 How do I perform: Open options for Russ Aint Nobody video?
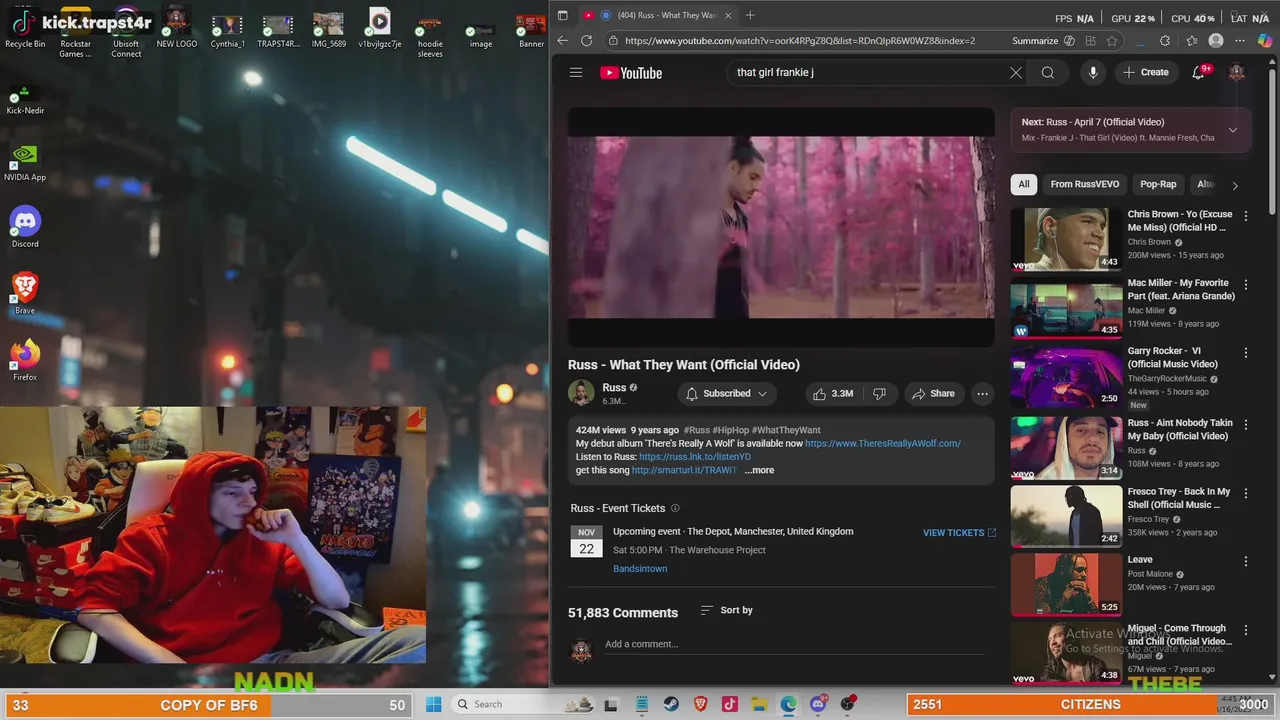(x=1245, y=424)
